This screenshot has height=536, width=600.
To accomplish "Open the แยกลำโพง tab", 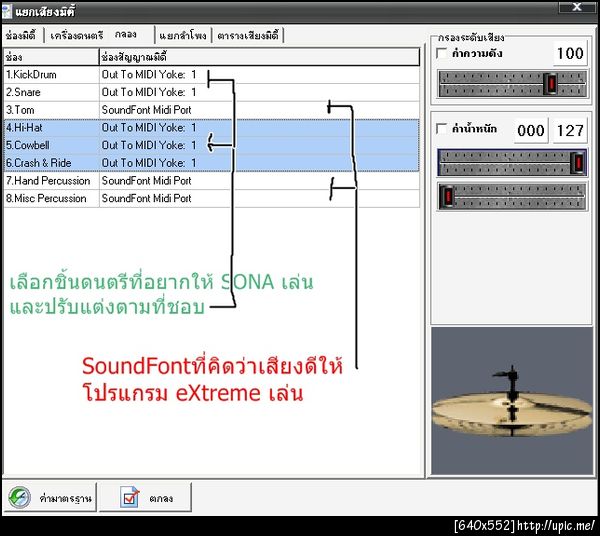I will 183,36.
